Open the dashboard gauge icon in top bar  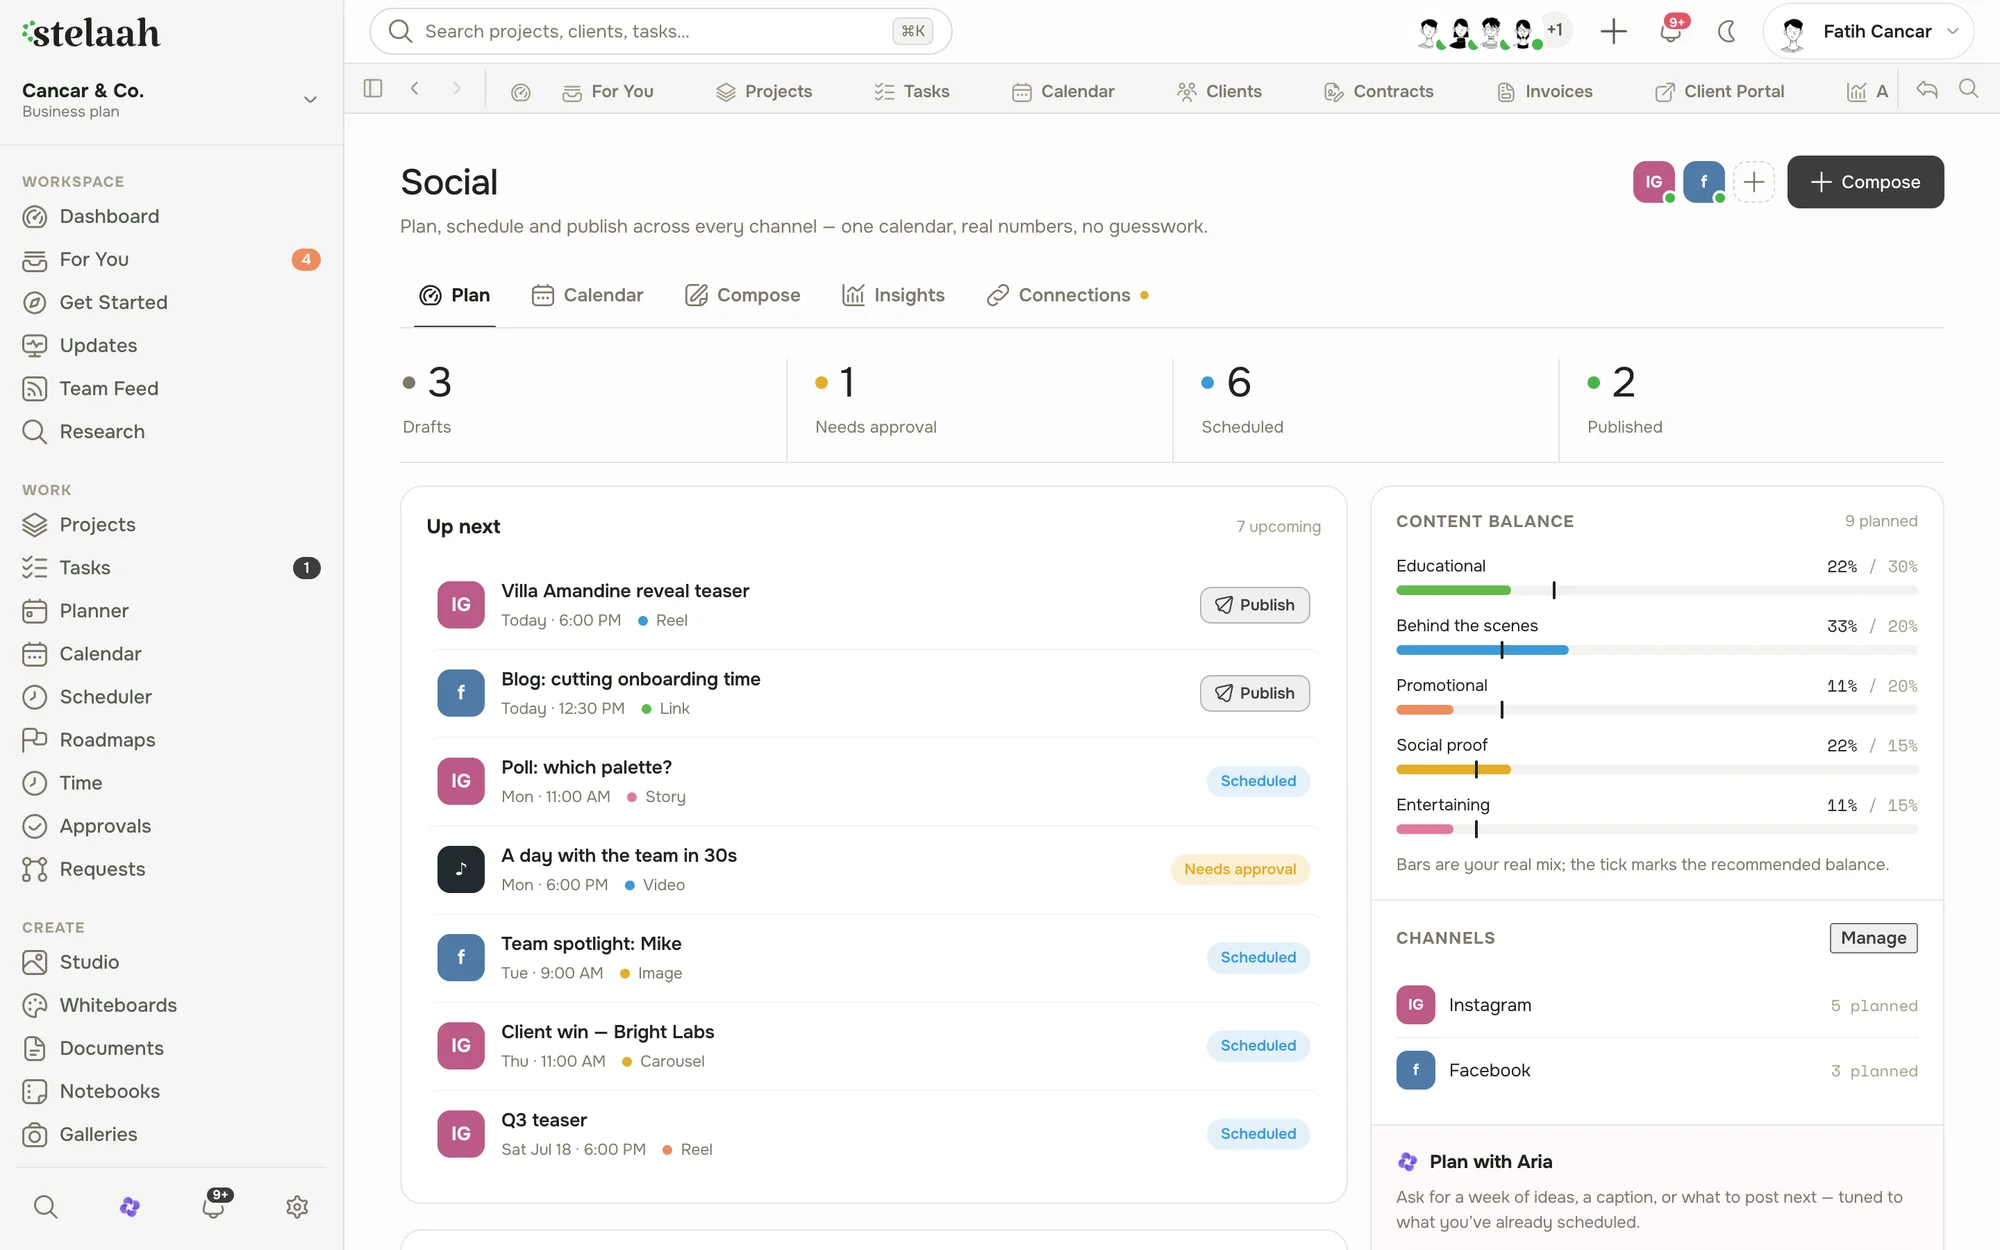(521, 92)
